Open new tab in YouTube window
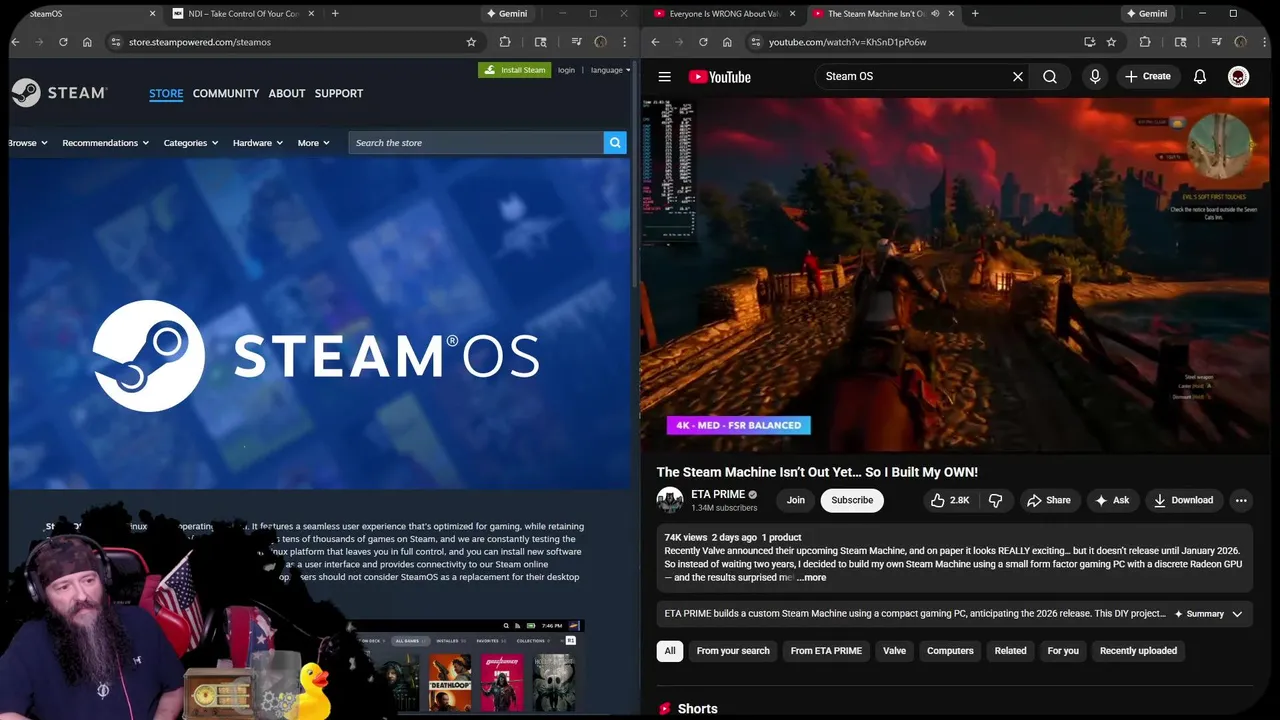This screenshot has height=720, width=1280. click(x=975, y=13)
